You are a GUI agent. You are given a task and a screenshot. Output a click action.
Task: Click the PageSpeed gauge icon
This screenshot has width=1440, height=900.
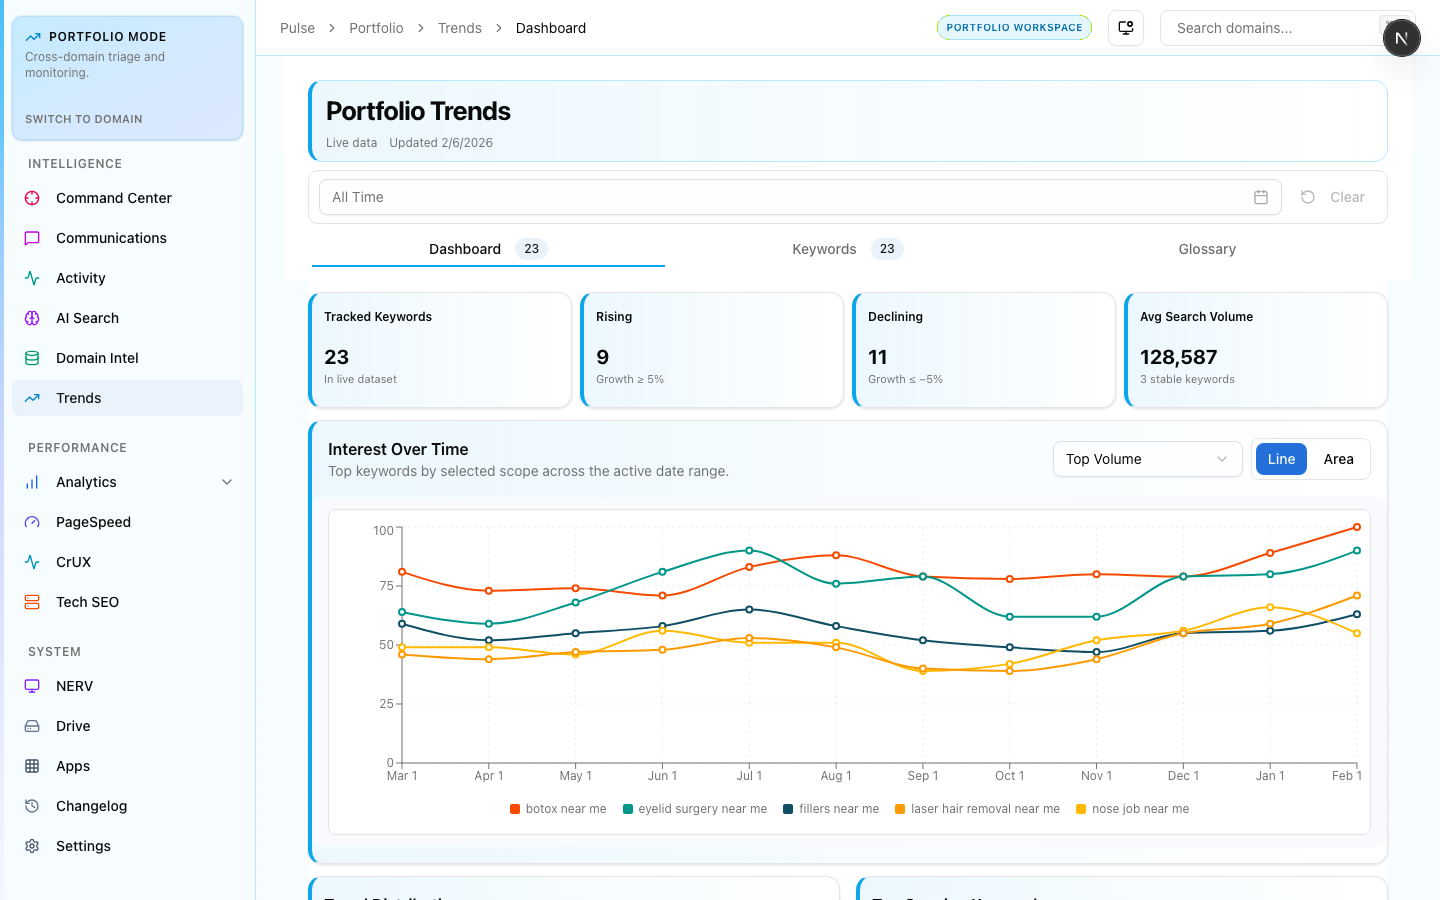click(32, 522)
